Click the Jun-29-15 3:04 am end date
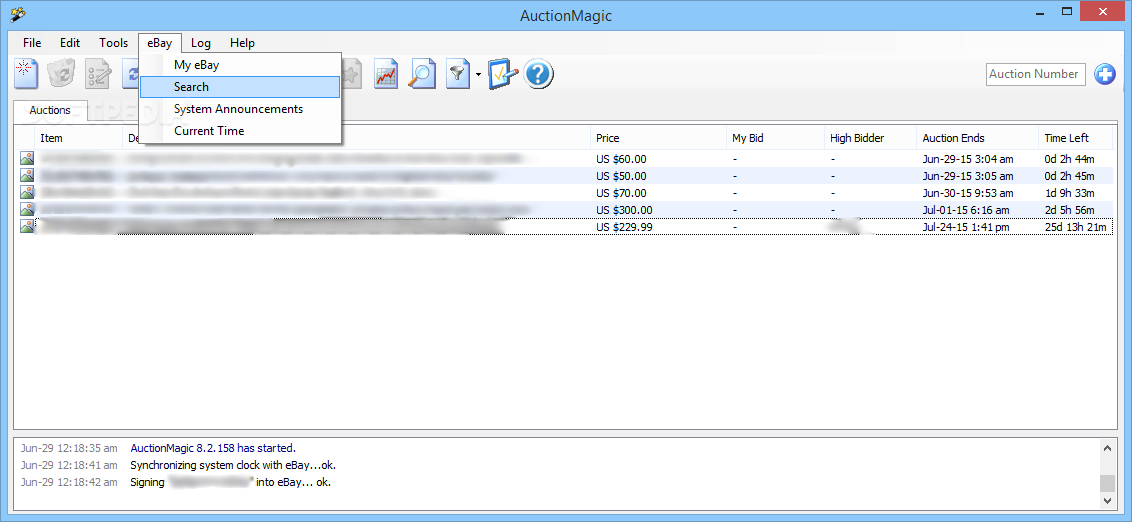 pyautogui.click(x=967, y=159)
